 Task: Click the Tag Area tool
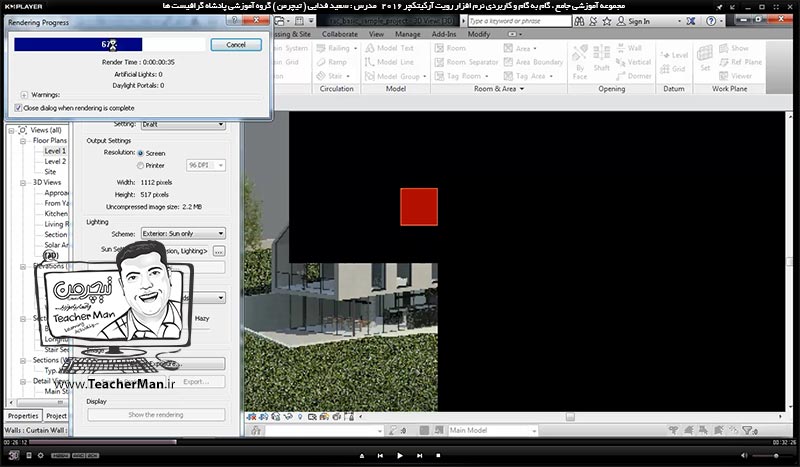pyautogui.click(x=524, y=76)
